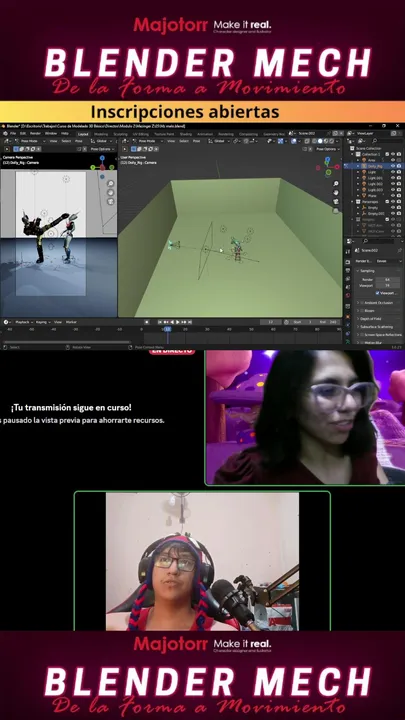The width and height of the screenshot is (405, 720).
Task: Toggle X-ray icon in right viewport header
Action: (307, 141)
